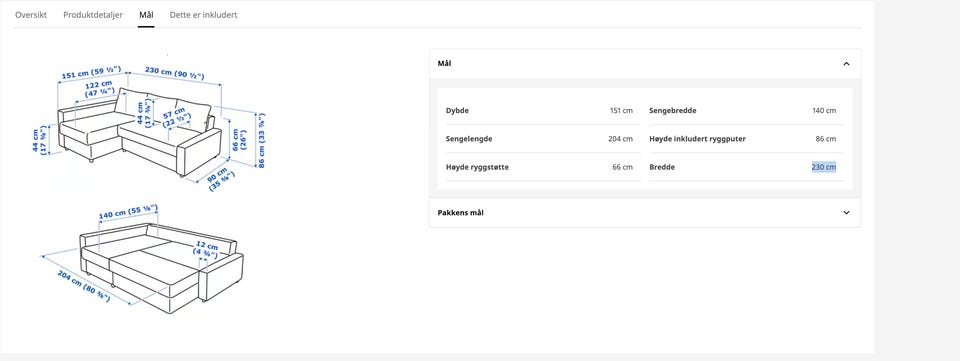Click the Bredde measurement label
This screenshot has height=361, width=960.
click(x=662, y=167)
